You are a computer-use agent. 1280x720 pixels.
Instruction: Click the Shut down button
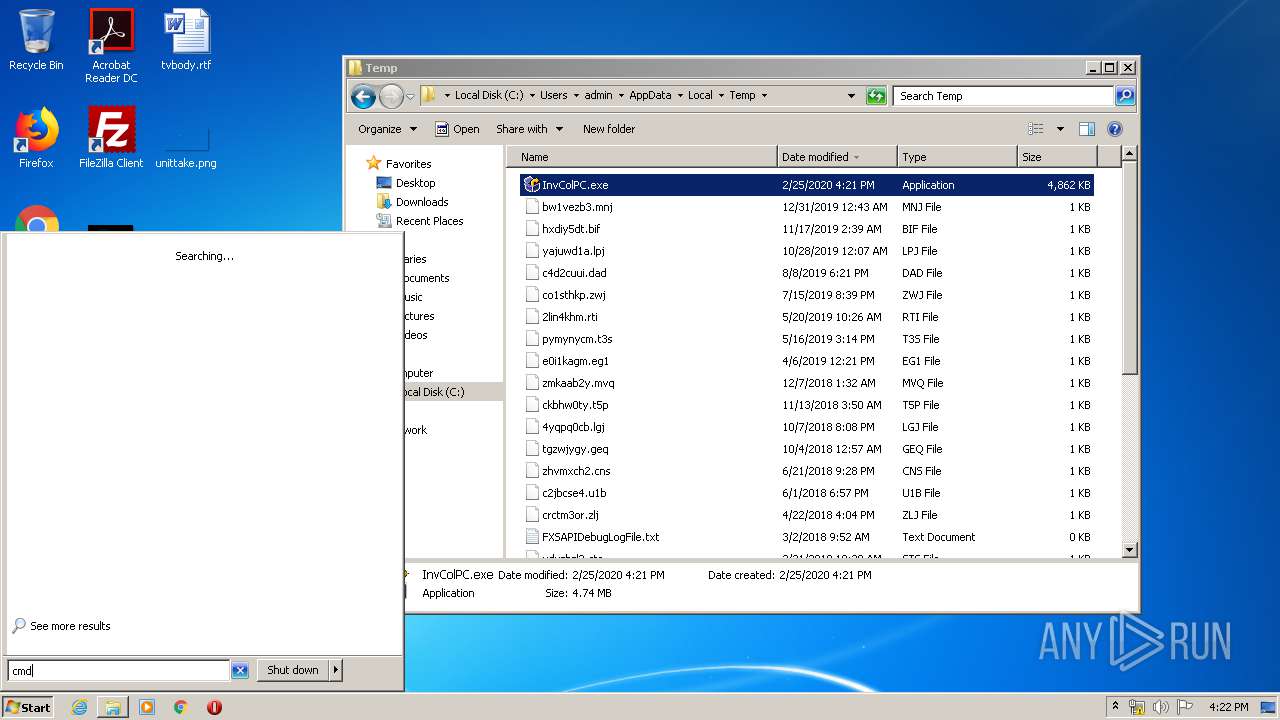coord(293,671)
